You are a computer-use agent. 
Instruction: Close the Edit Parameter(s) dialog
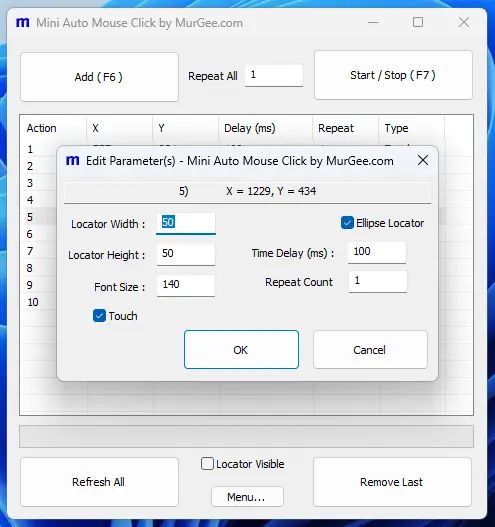(x=423, y=160)
